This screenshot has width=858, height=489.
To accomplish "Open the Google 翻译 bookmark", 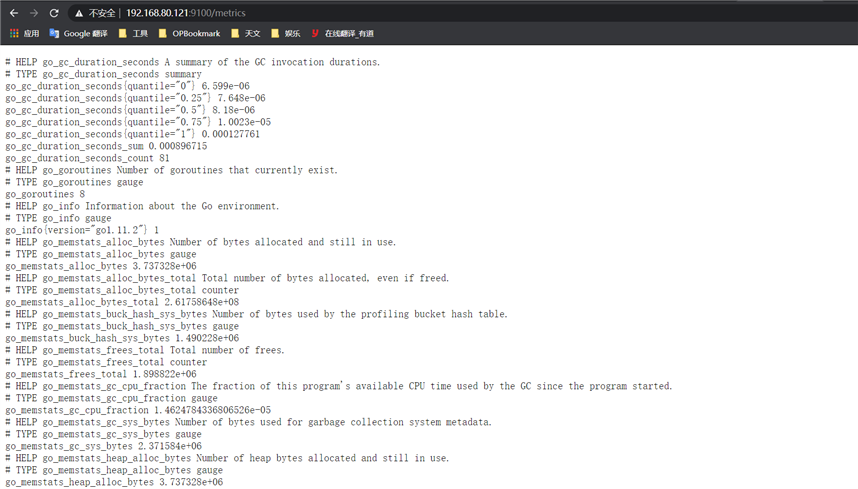I will pos(78,33).
